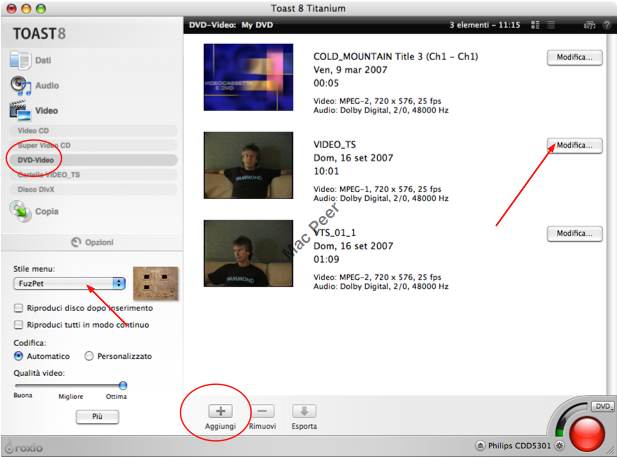Click Modifica for VTS_01_1 item
This screenshot has width=617, height=457.
pyautogui.click(x=575, y=234)
